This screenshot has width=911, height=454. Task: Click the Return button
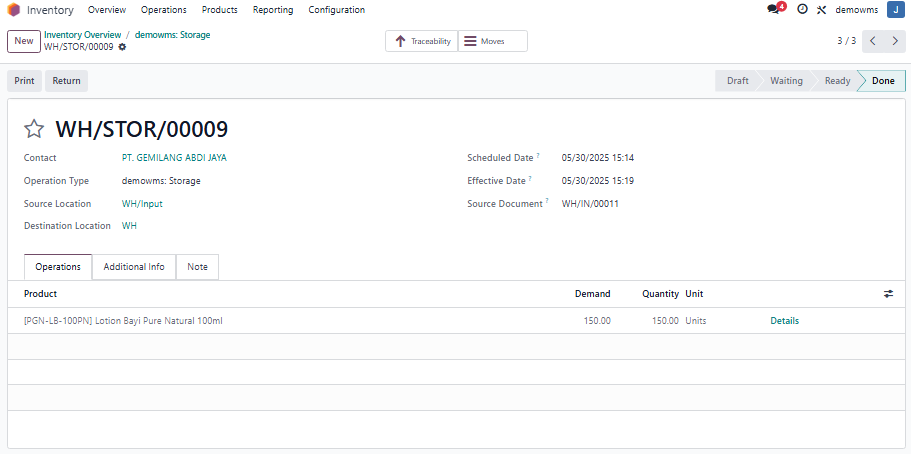tap(66, 81)
